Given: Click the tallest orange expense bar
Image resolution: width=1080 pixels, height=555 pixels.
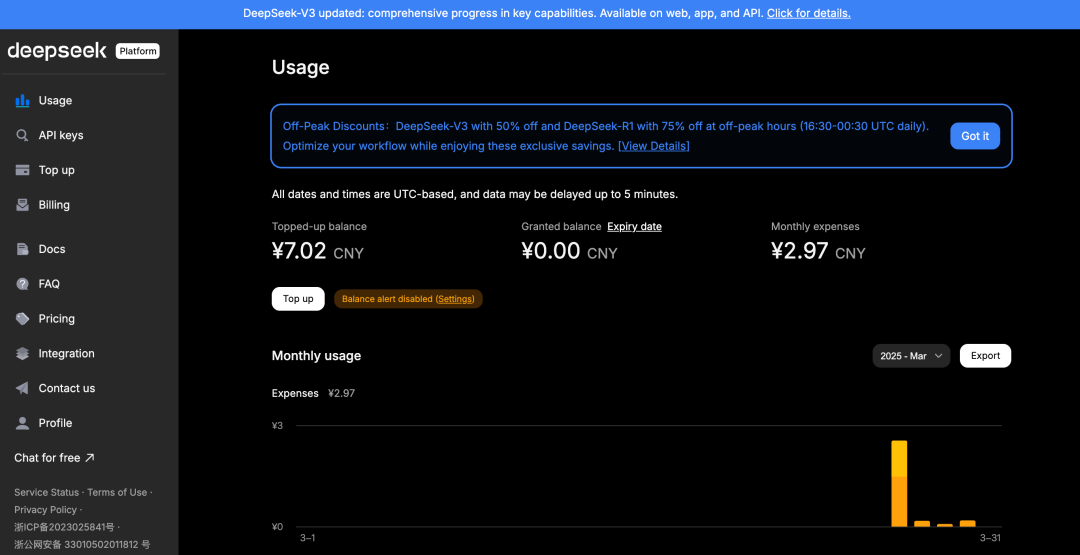Looking at the screenshot, I should pyautogui.click(x=899, y=484).
